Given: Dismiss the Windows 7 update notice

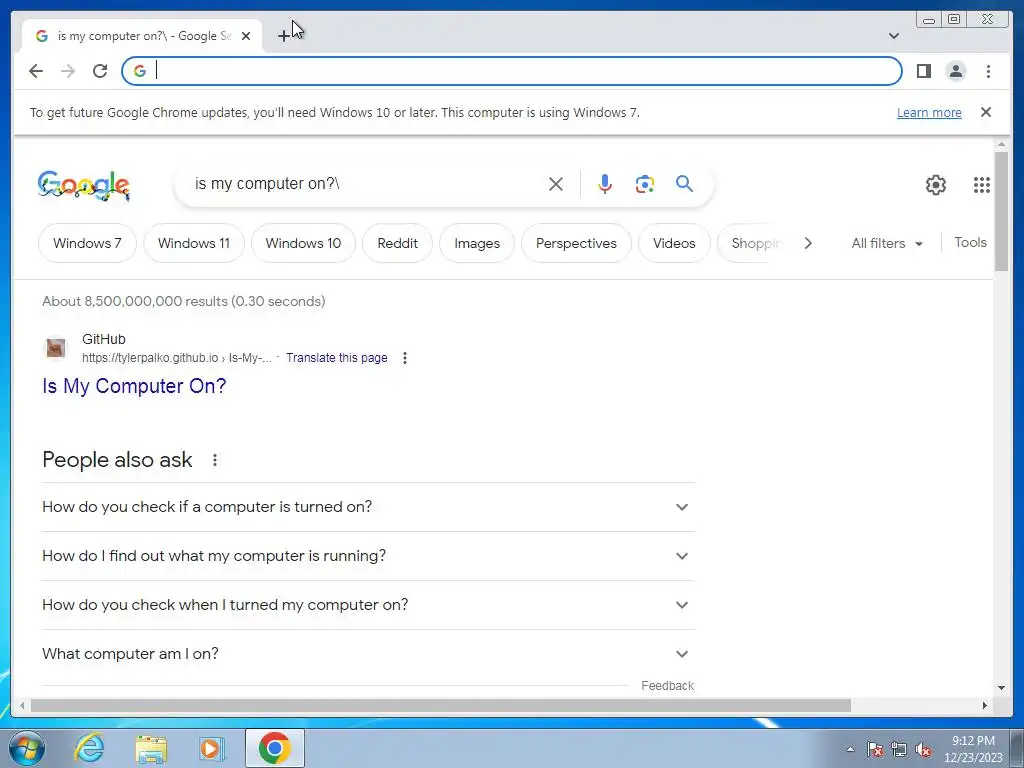Looking at the screenshot, I should click(x=986, y=112).
